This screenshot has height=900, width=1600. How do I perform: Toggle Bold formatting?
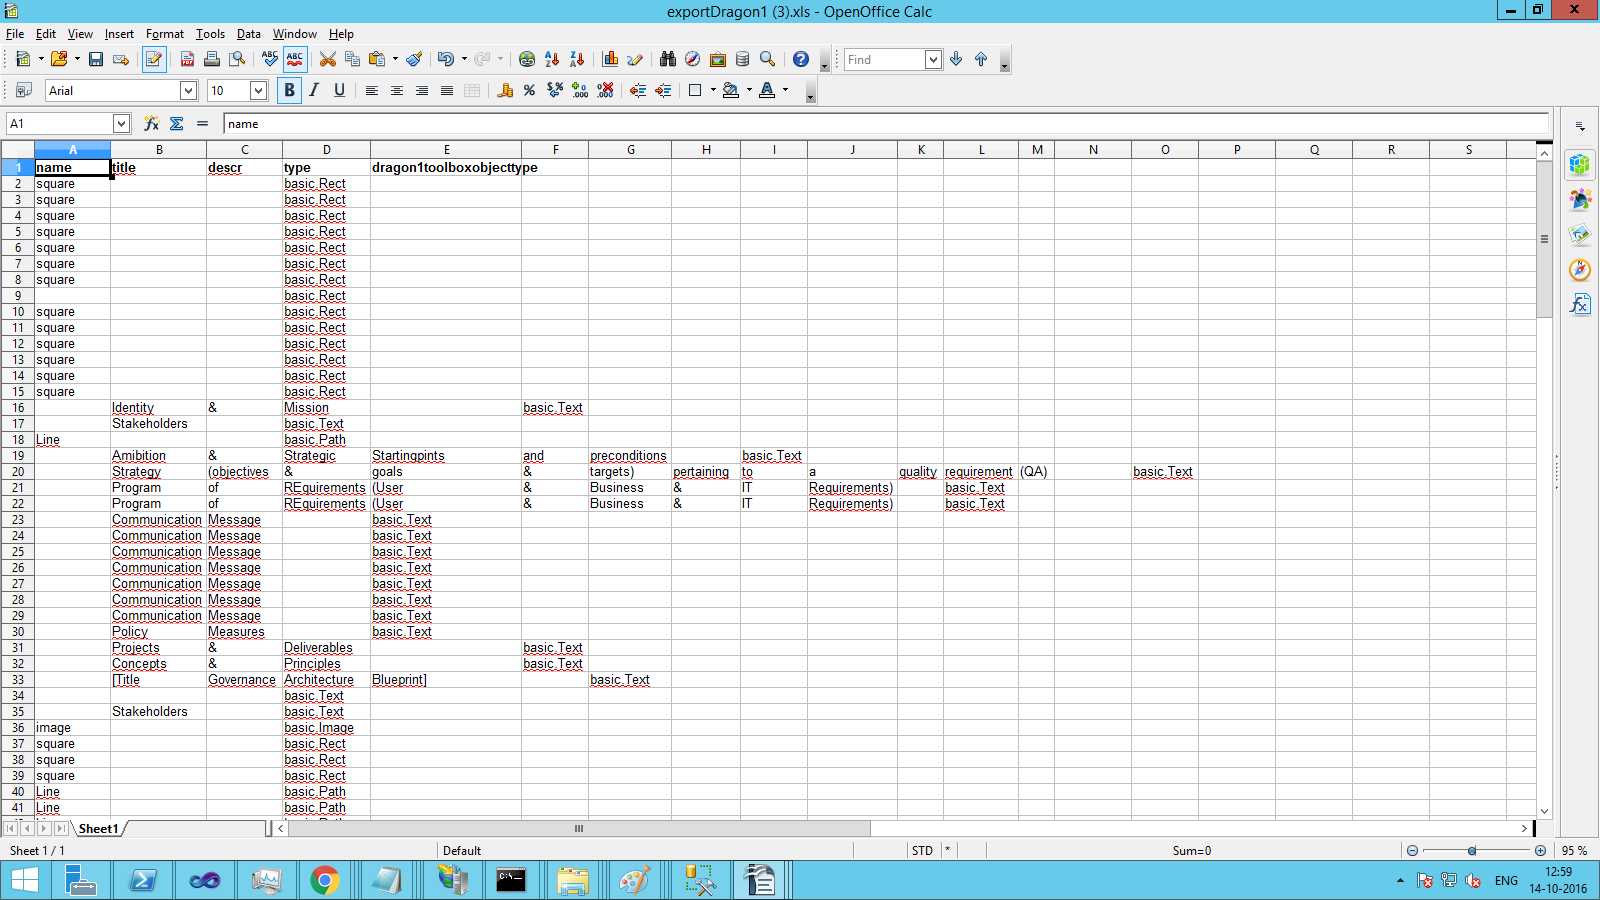290,91
